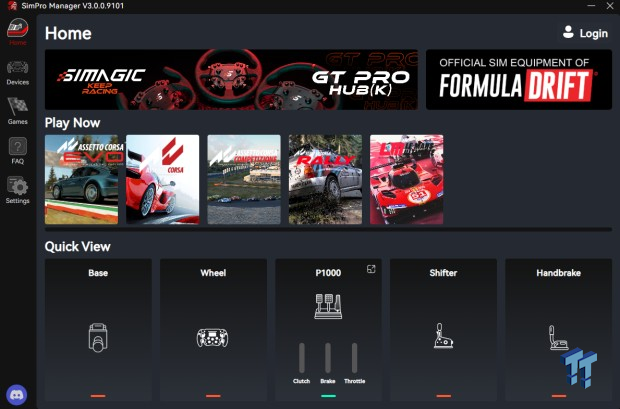Click the Handbrake device icon
The image size is (620, 409).
(558, 337)
